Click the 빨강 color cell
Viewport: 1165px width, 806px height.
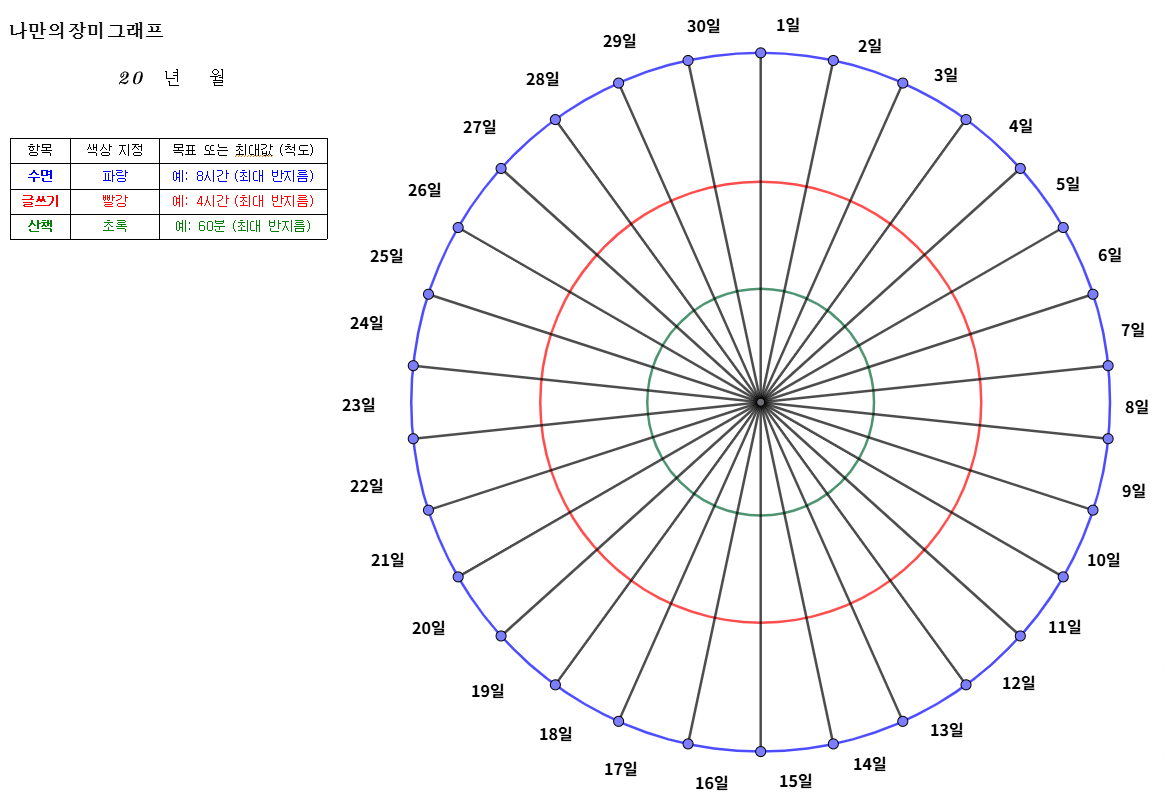click(x=114, y=201)
